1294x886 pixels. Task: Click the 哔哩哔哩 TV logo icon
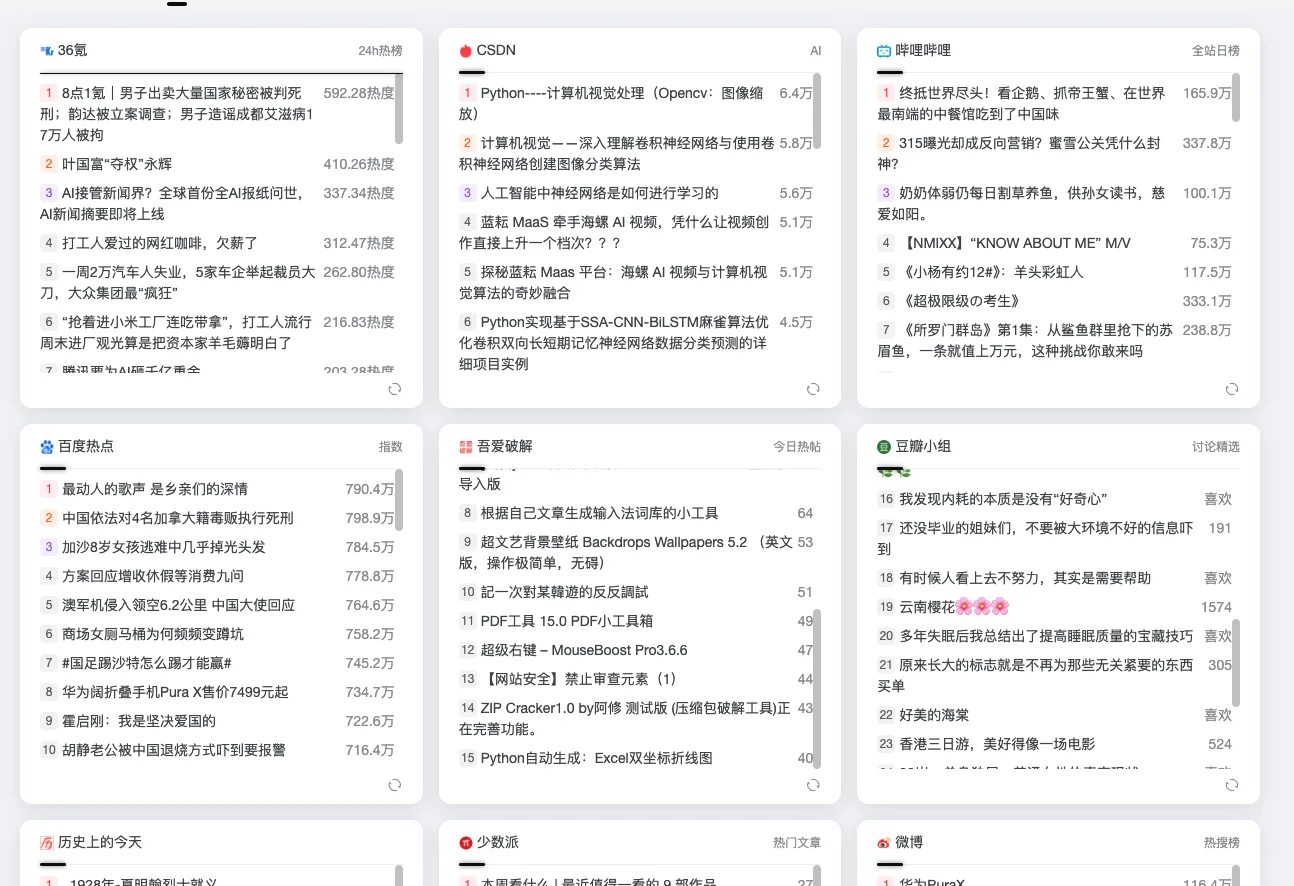tap(881, 50)
